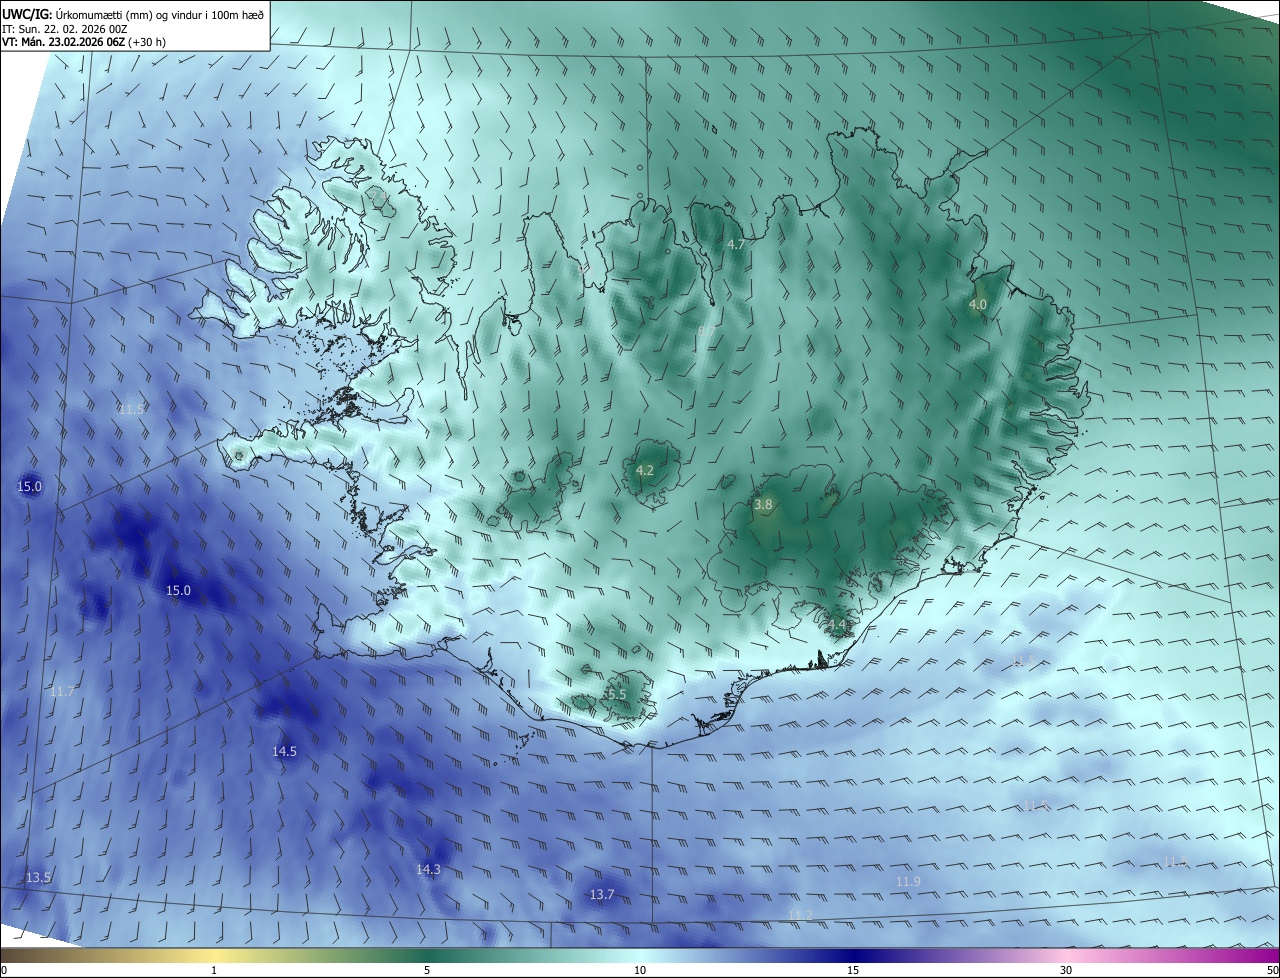Pick the 13.5 value label on the map

click(x=38, y=877)
